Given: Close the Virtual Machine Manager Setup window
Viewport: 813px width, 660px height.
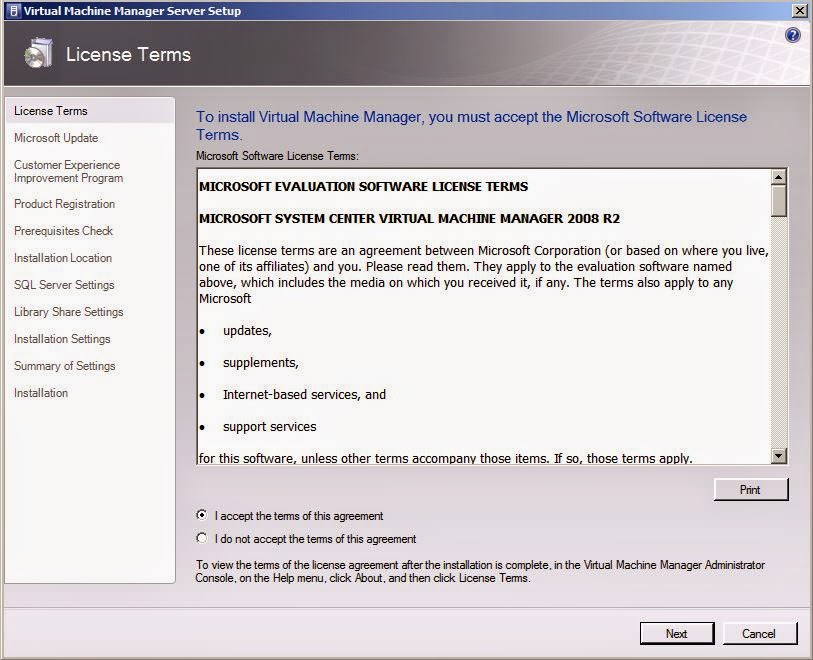Looking at the screenshot, I should (800, 11).
